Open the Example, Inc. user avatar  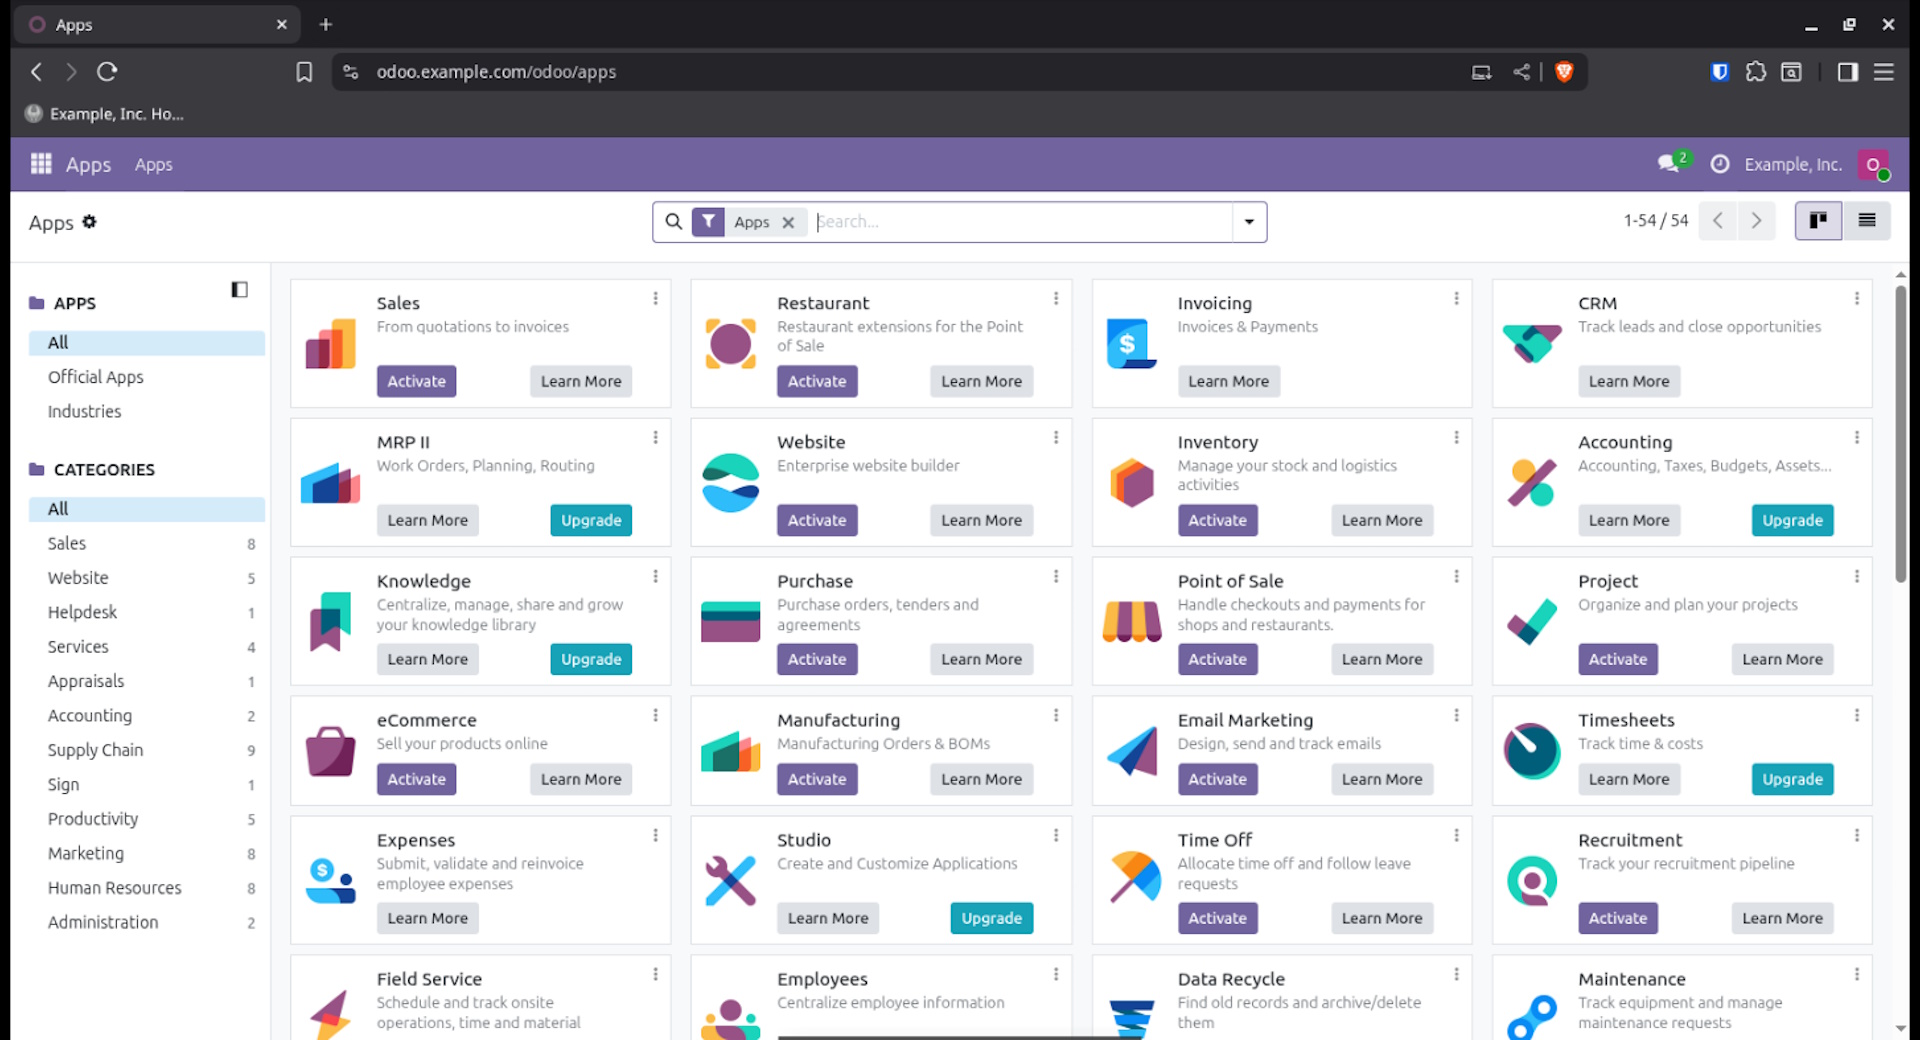coord(1874,164)
